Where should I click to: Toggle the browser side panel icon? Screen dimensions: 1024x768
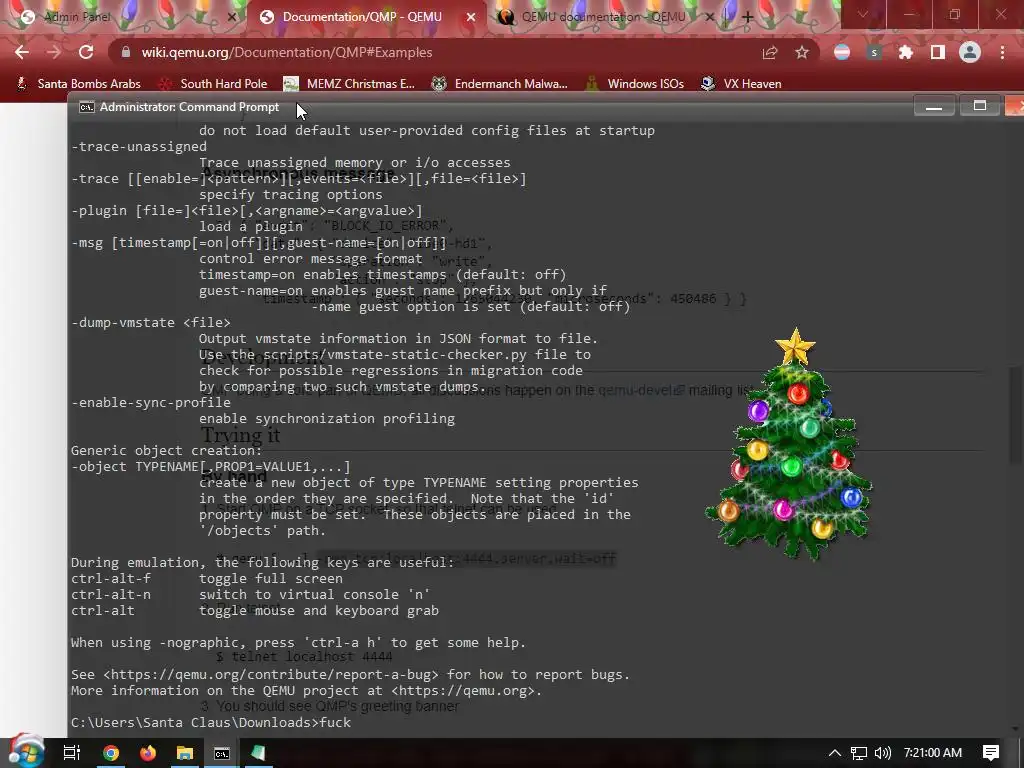[x=938, y=53]
